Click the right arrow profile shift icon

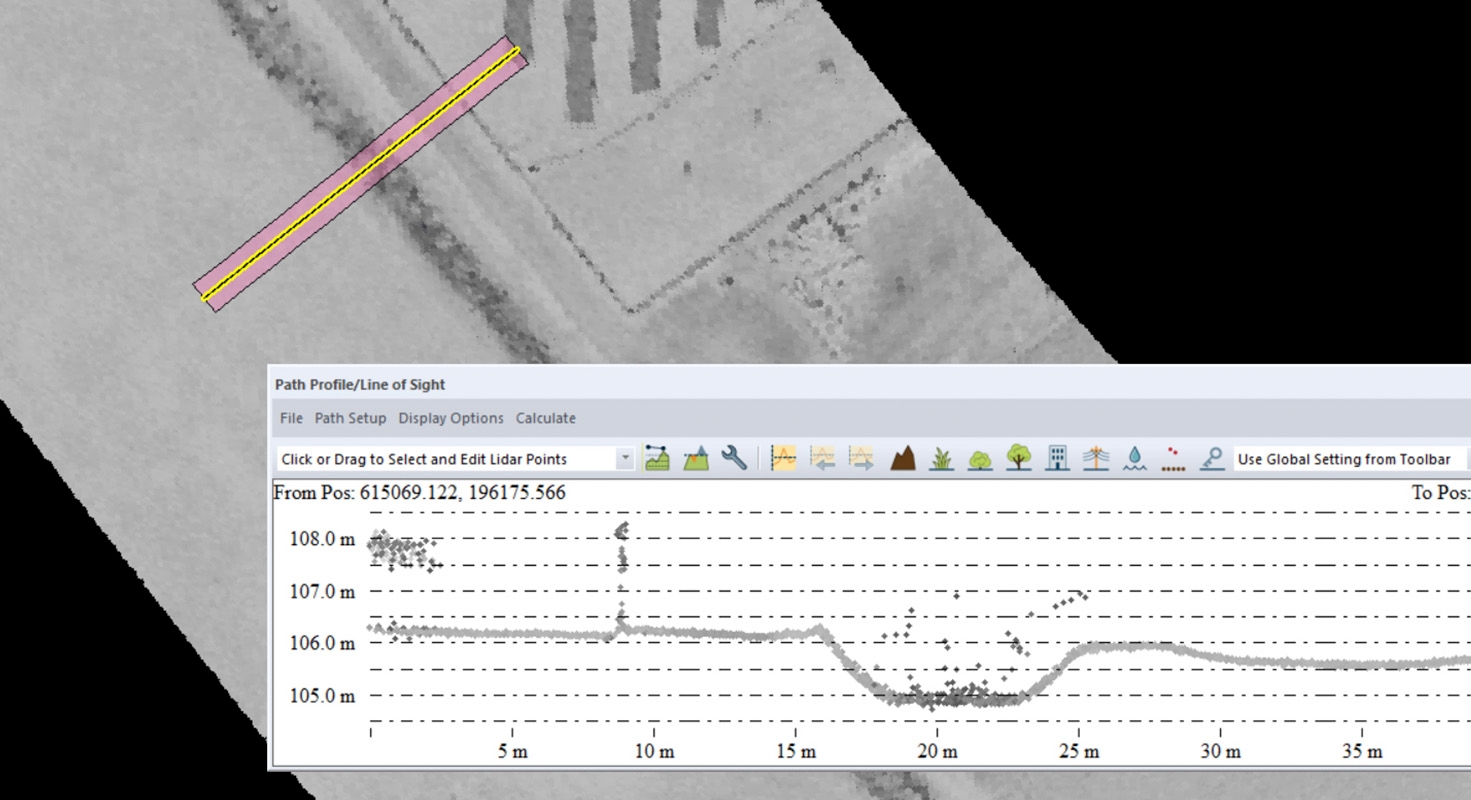(x=861, y=459)
